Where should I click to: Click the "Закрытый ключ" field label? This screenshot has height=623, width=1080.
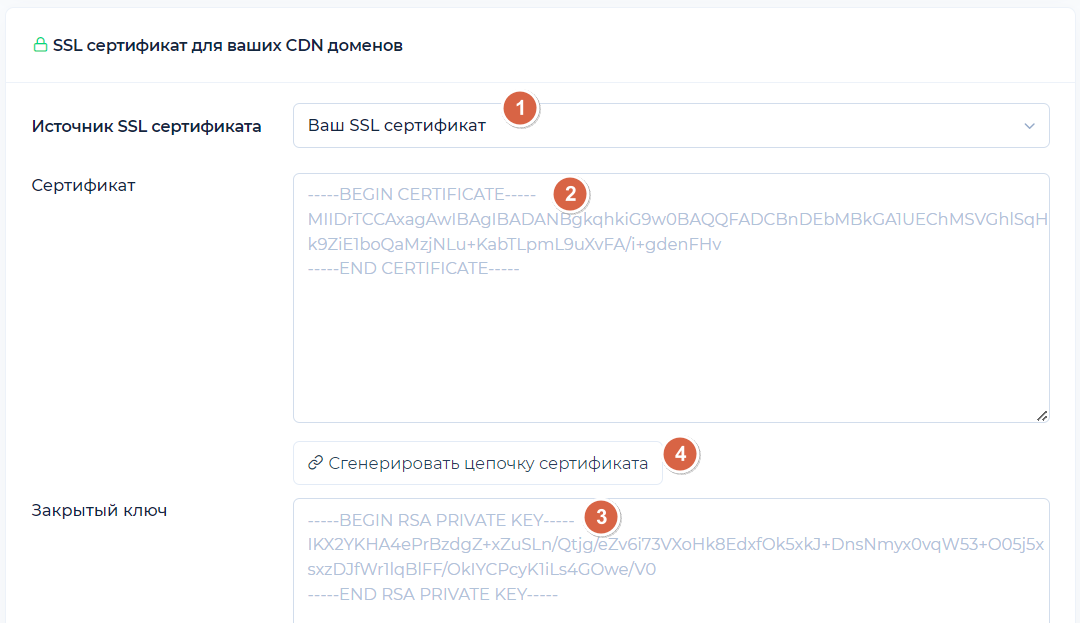[99, 510]
